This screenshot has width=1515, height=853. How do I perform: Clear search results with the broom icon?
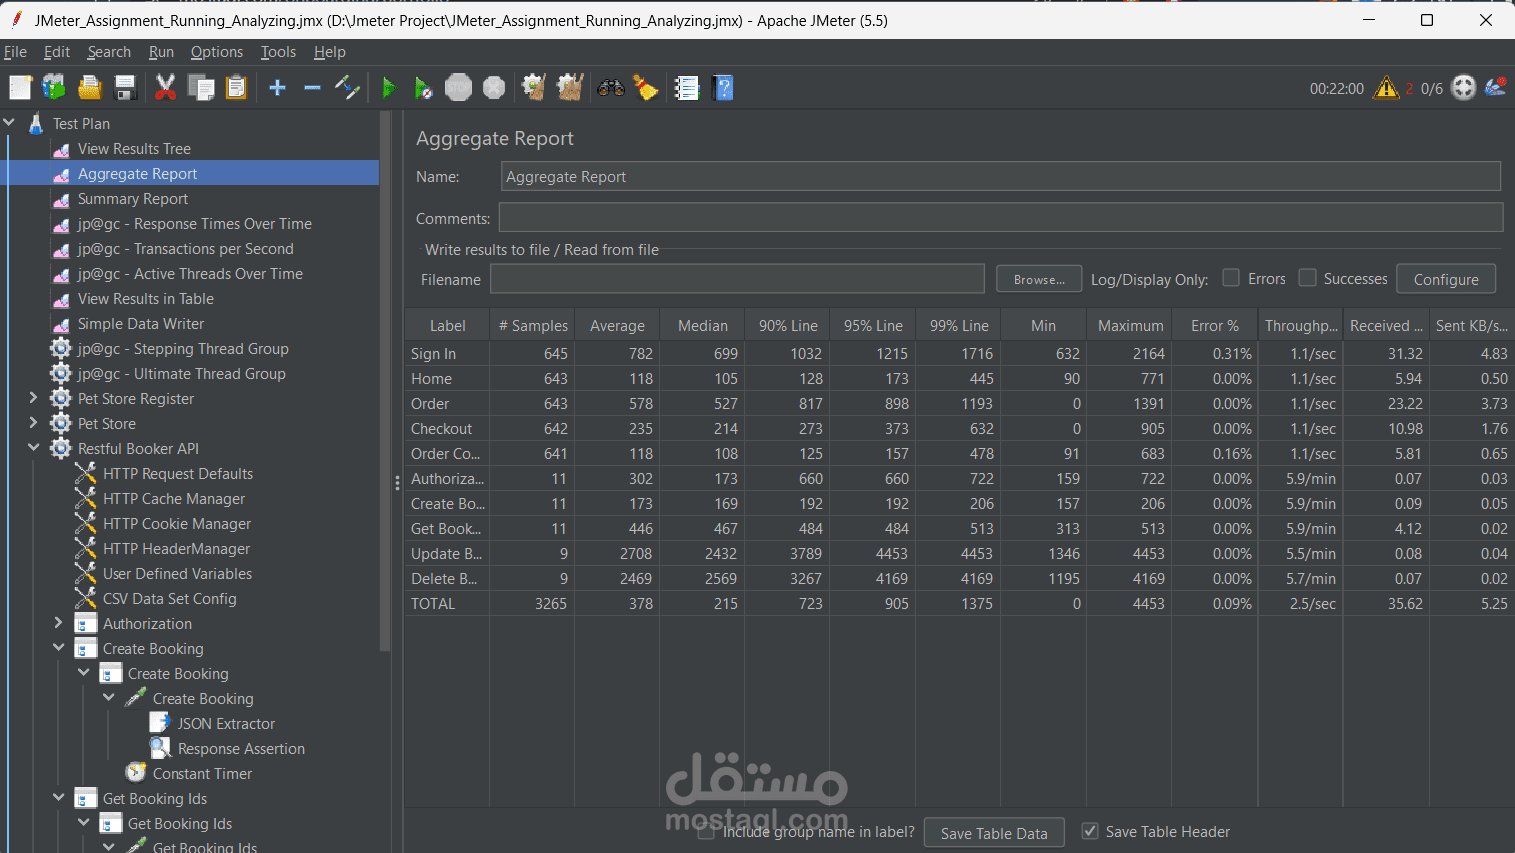tap(645, 87)
